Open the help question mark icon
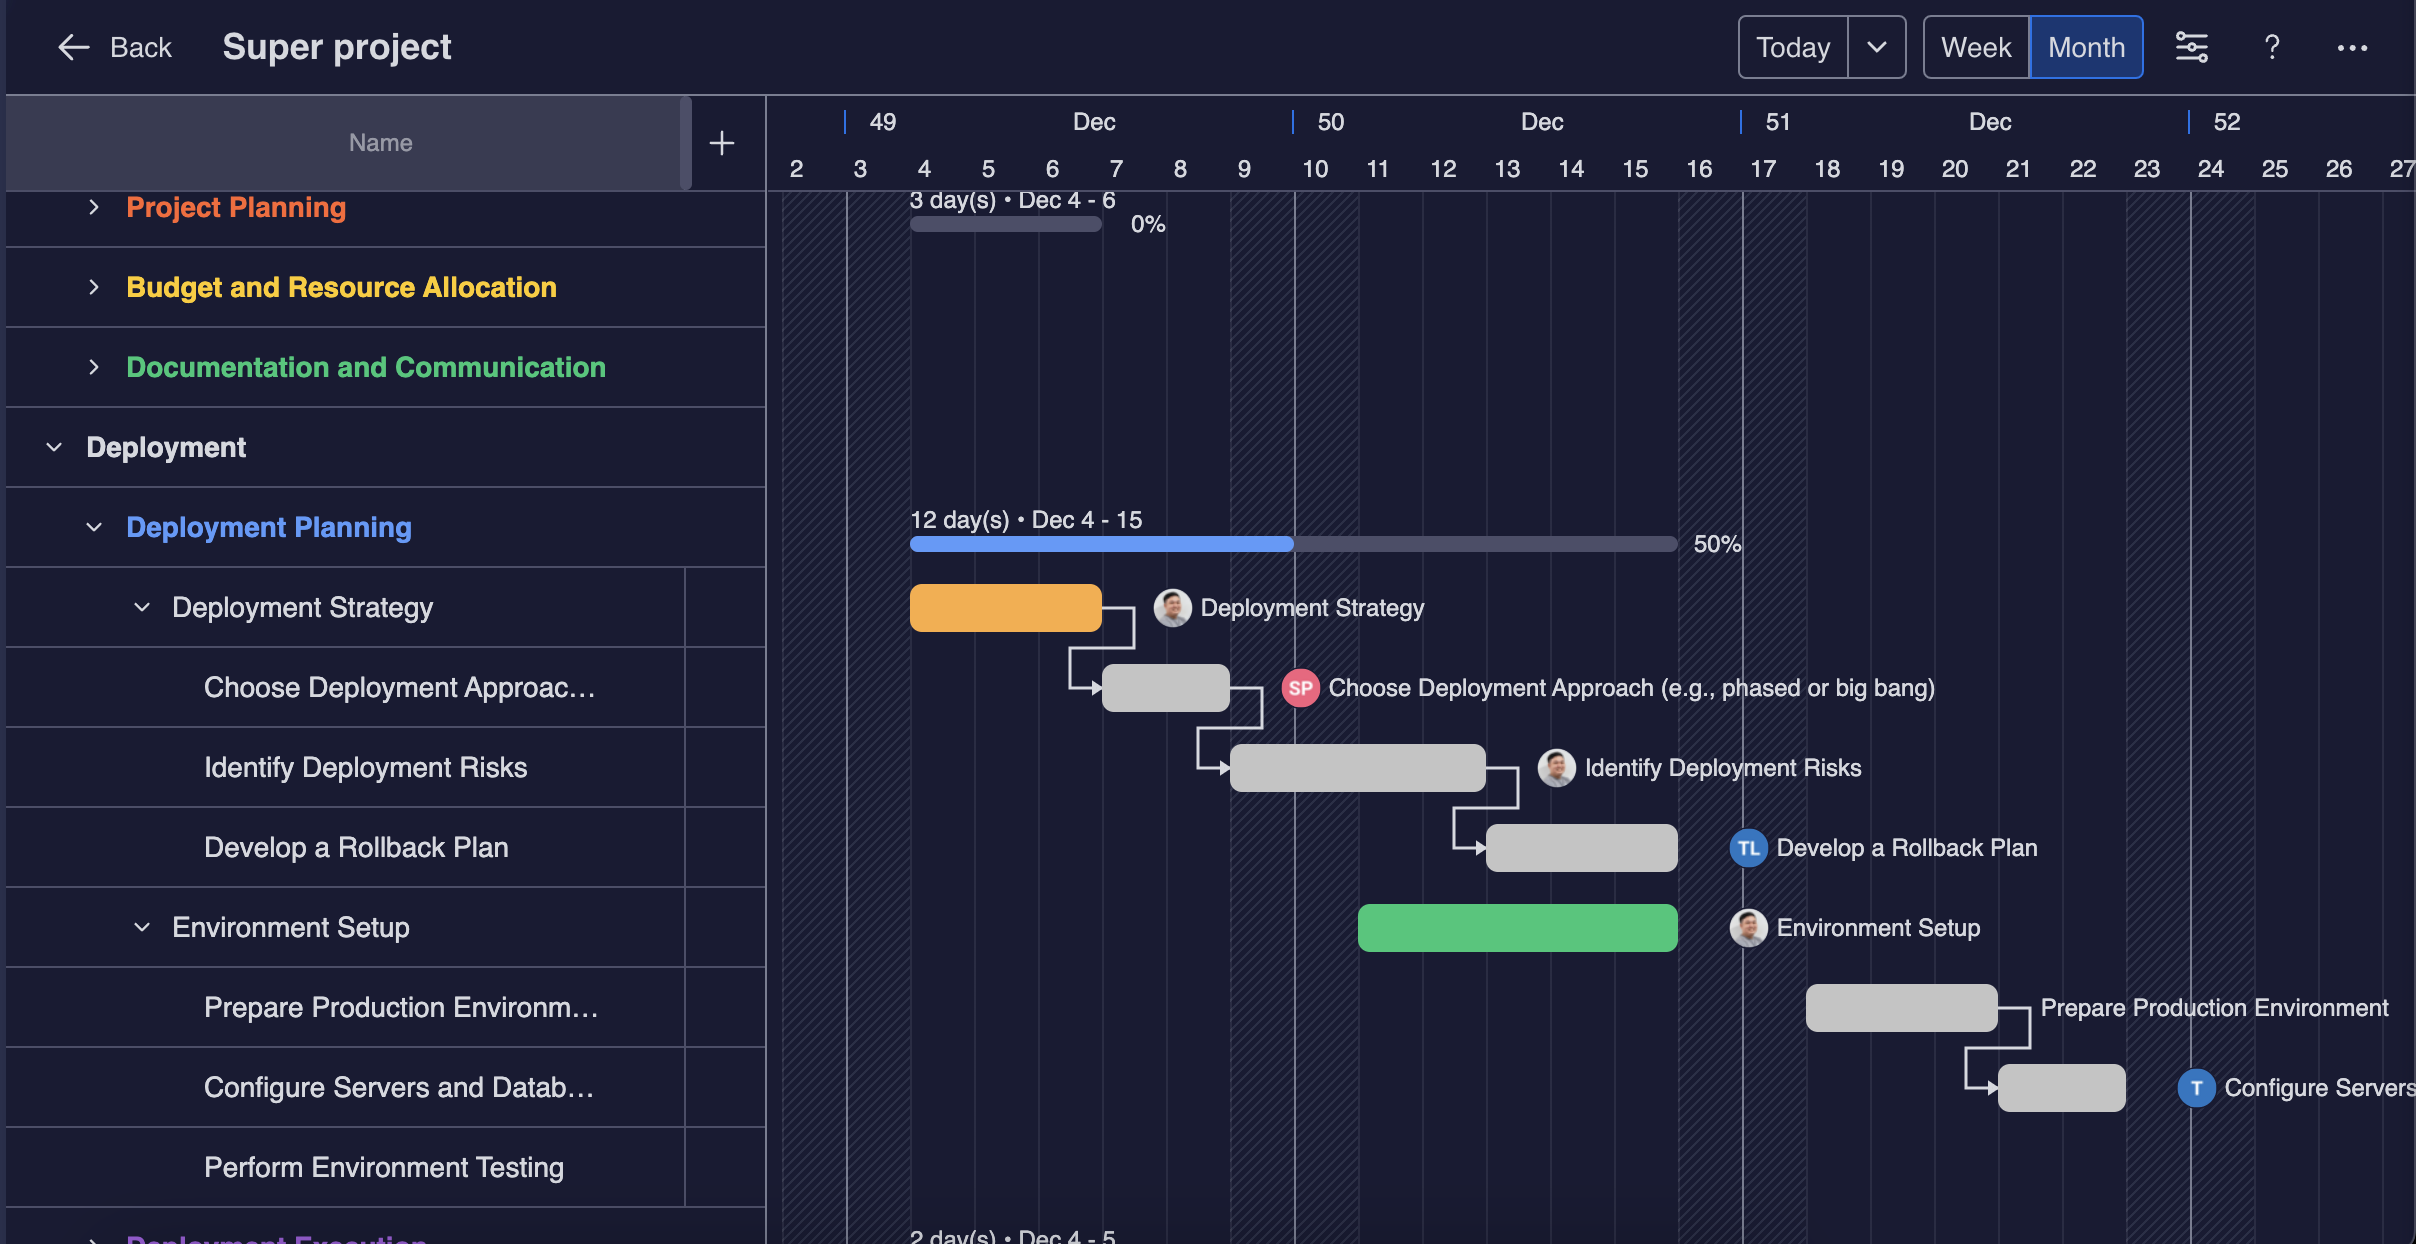The height and width of the screenshot is (1244, 2416). click(2272, 47)
